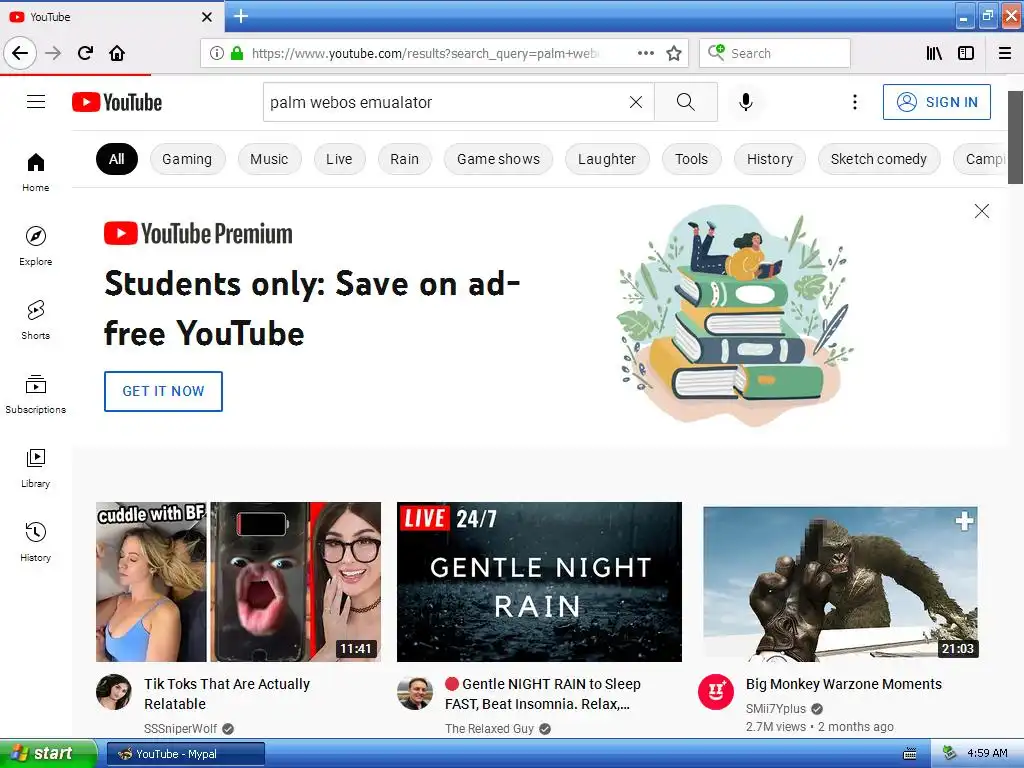Go back with the browser back arrow

click(x=20, y=53)
